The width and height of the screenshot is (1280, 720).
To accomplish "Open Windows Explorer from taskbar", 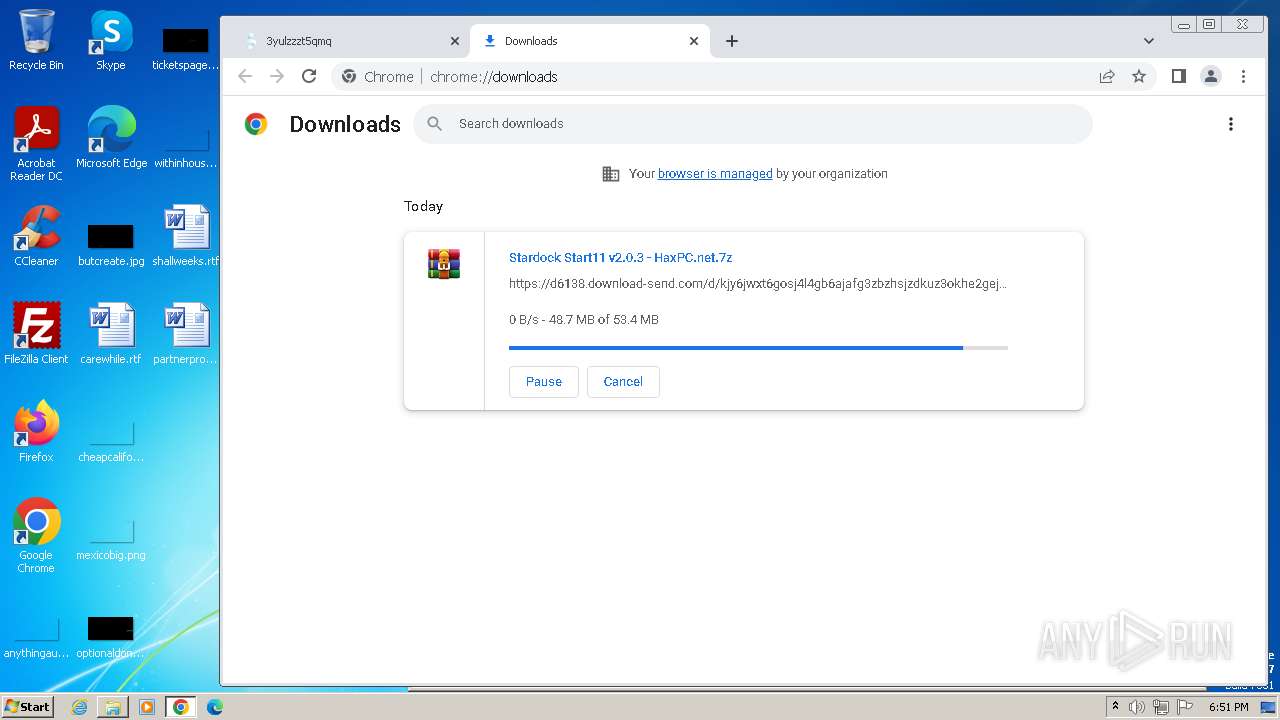I will (x=113, y=707).
